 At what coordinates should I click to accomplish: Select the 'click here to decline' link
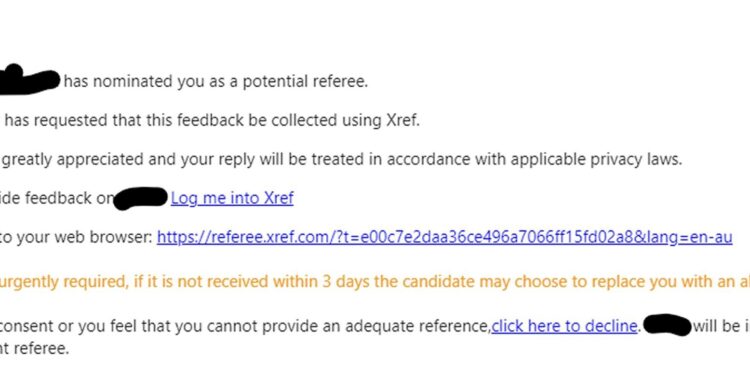(x=564, y=326)
